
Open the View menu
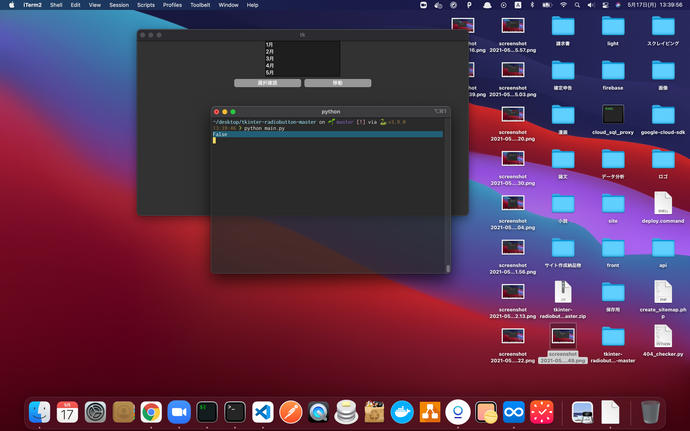[x=95, y=5]
